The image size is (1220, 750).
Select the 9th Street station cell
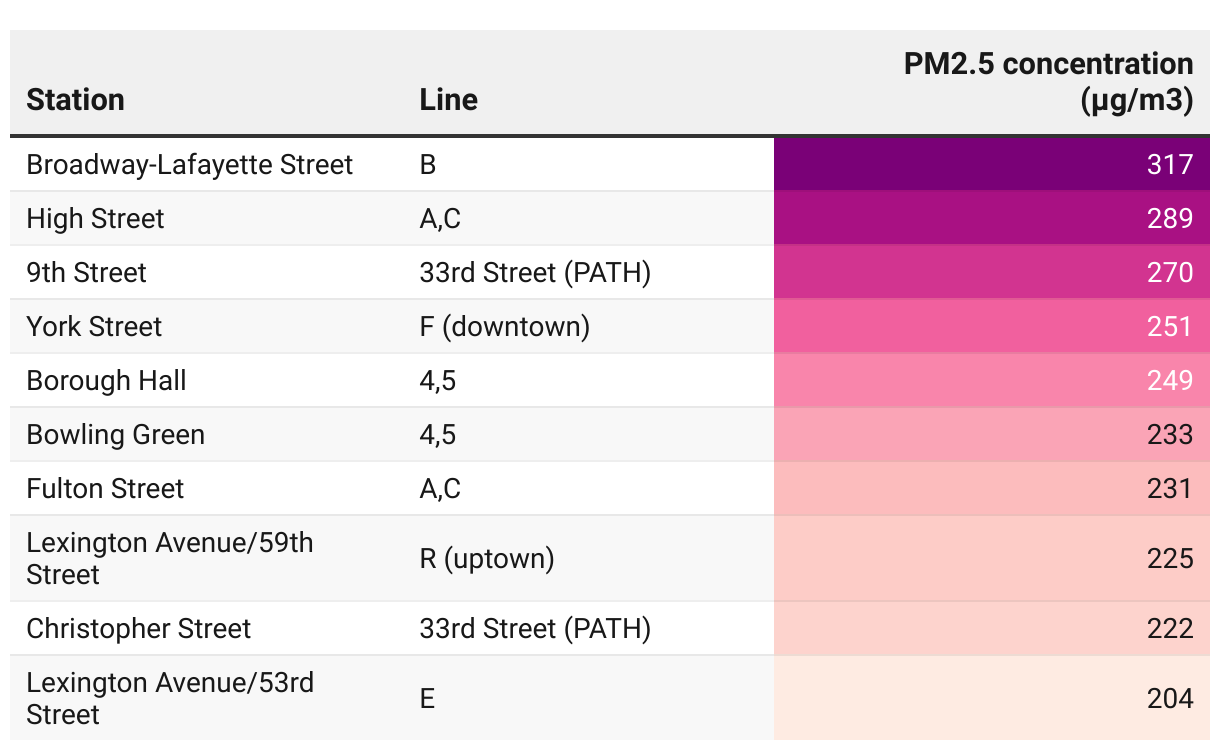[87, 273]
